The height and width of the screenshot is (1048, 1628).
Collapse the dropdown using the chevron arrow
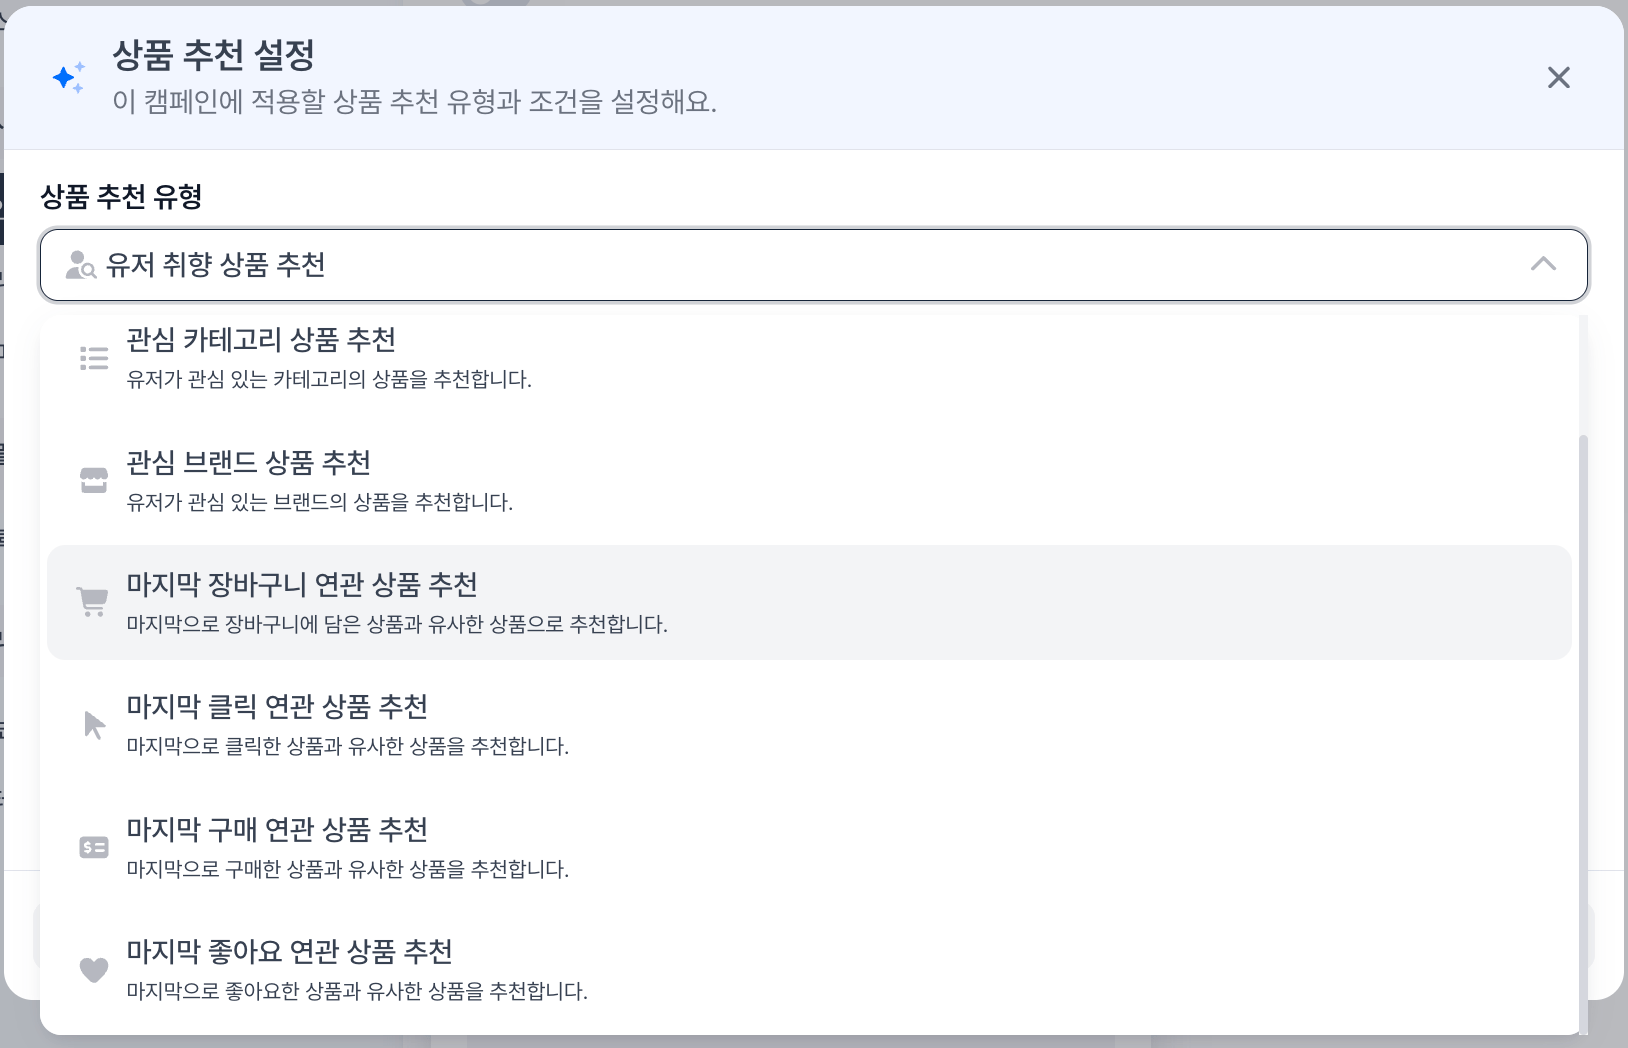pyautogui.click(x=1543, y=264)
